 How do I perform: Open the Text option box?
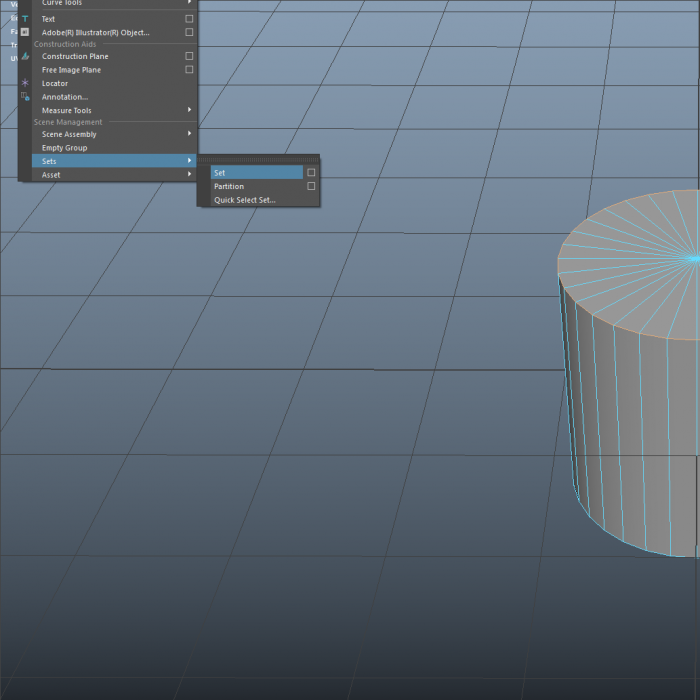[x=189, y=19]
